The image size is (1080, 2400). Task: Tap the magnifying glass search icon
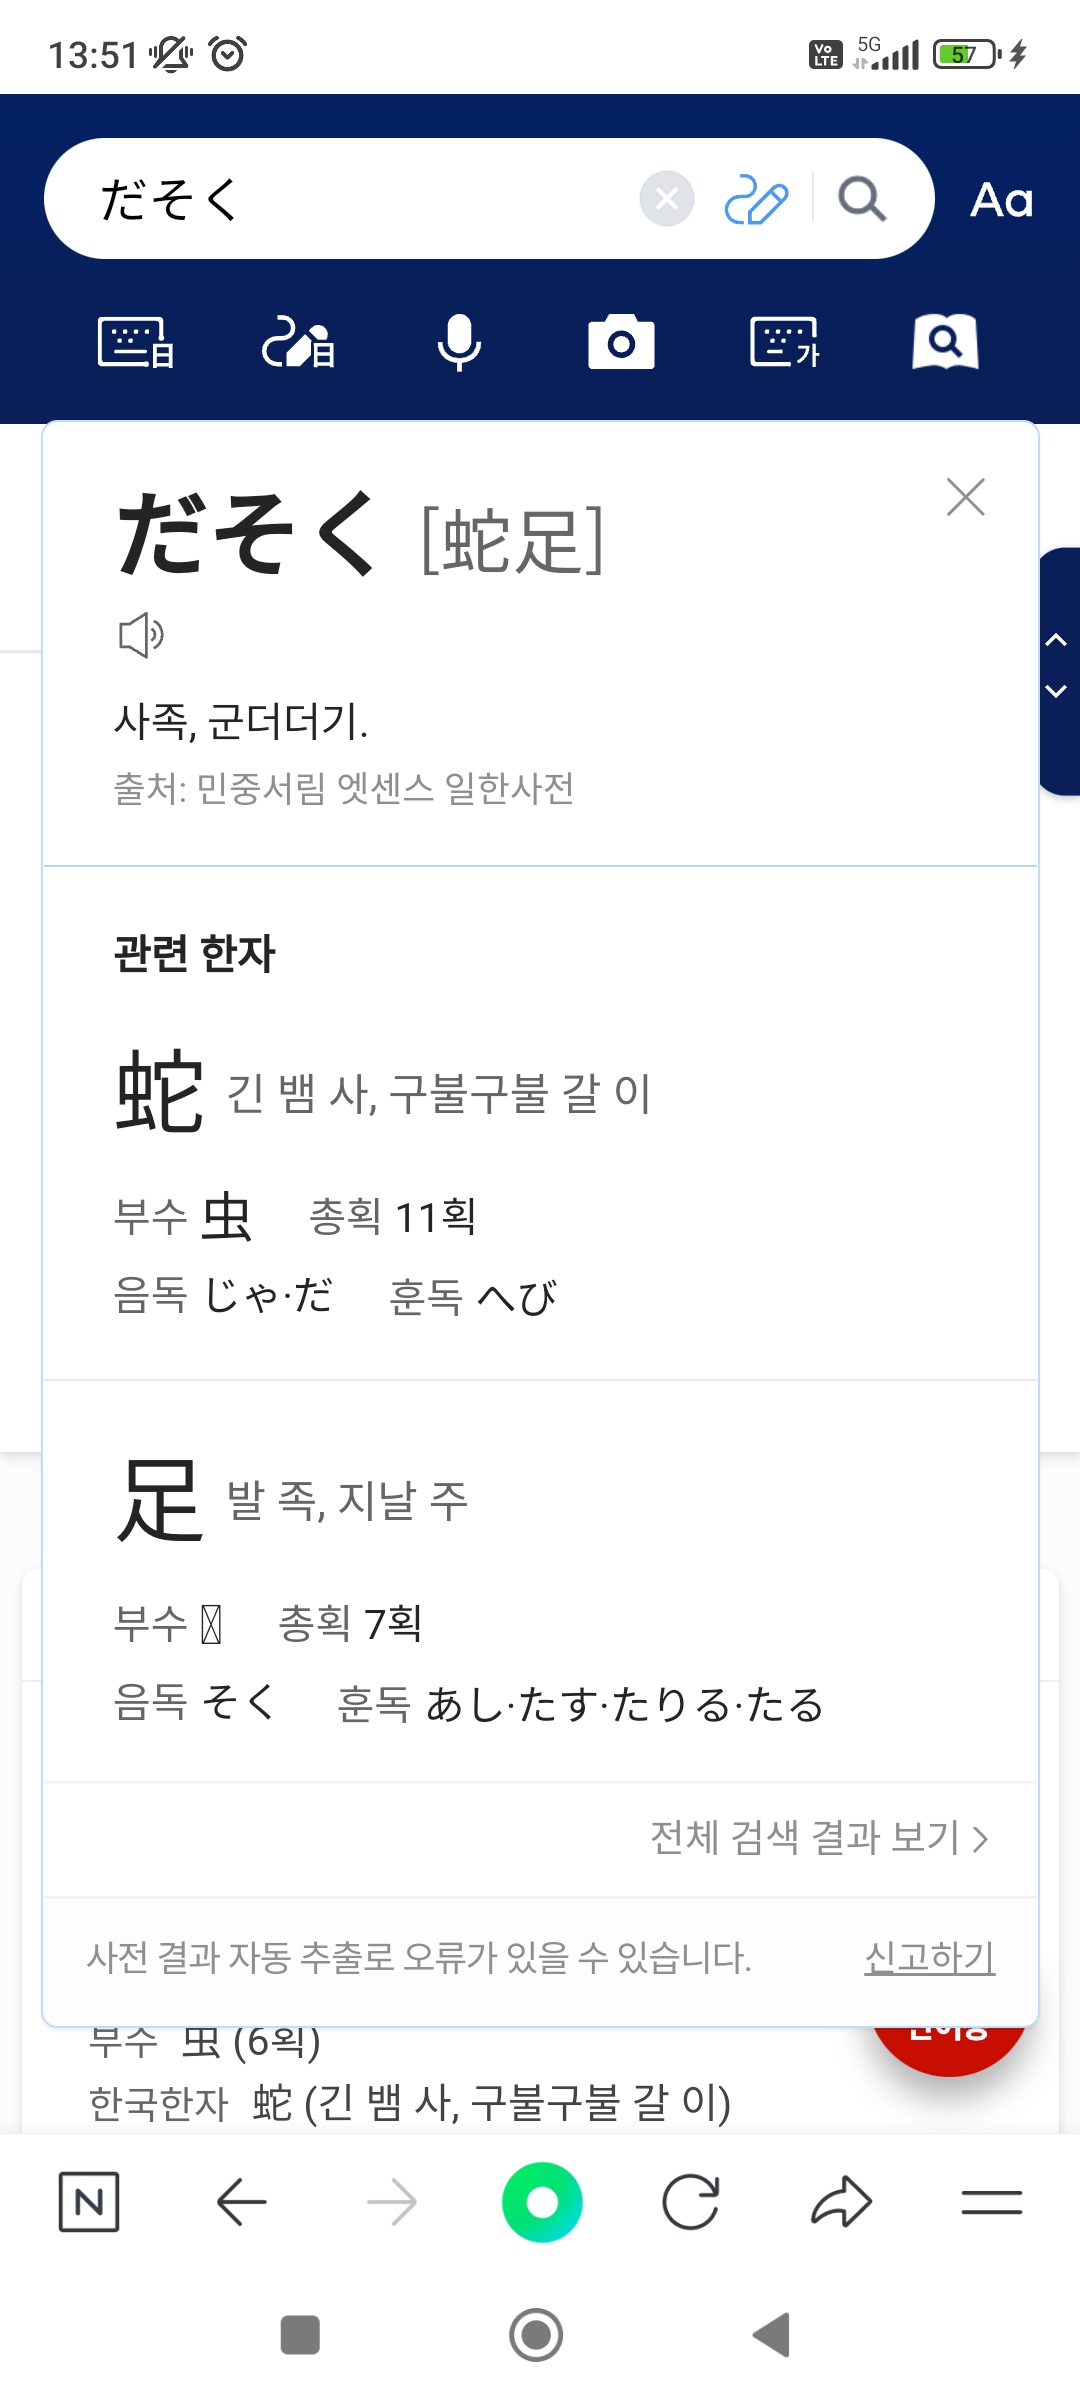pos(861,199)
